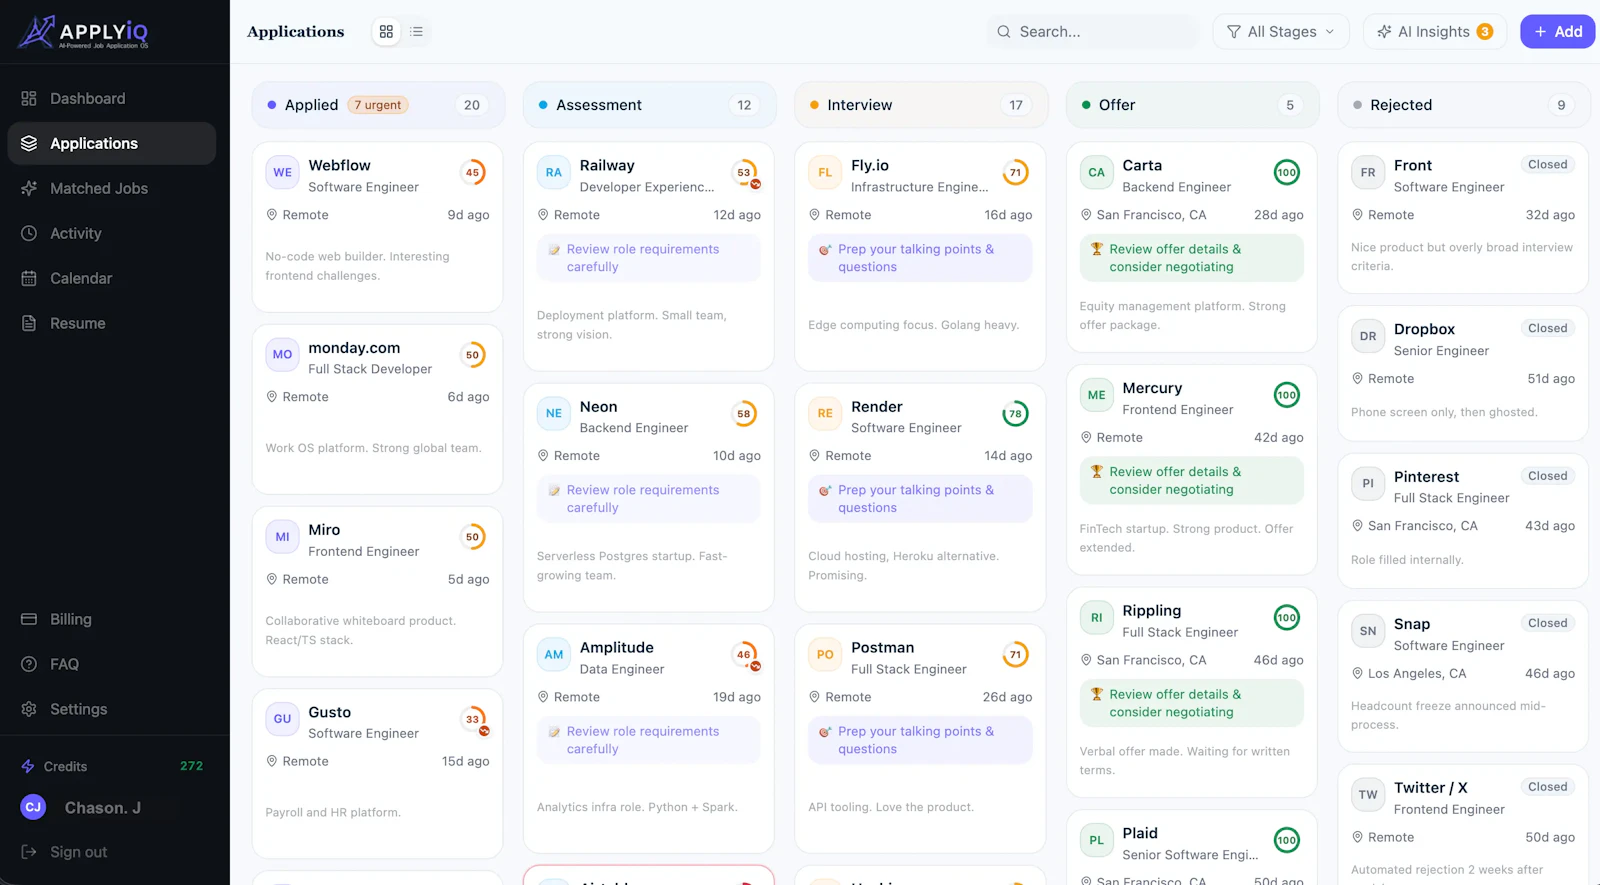Image resolution: width=1600 pixels, height=885 pixels.
Task: Click Mercury ME company avatar
Action: pyautogui.click(x=1097, y=395)
